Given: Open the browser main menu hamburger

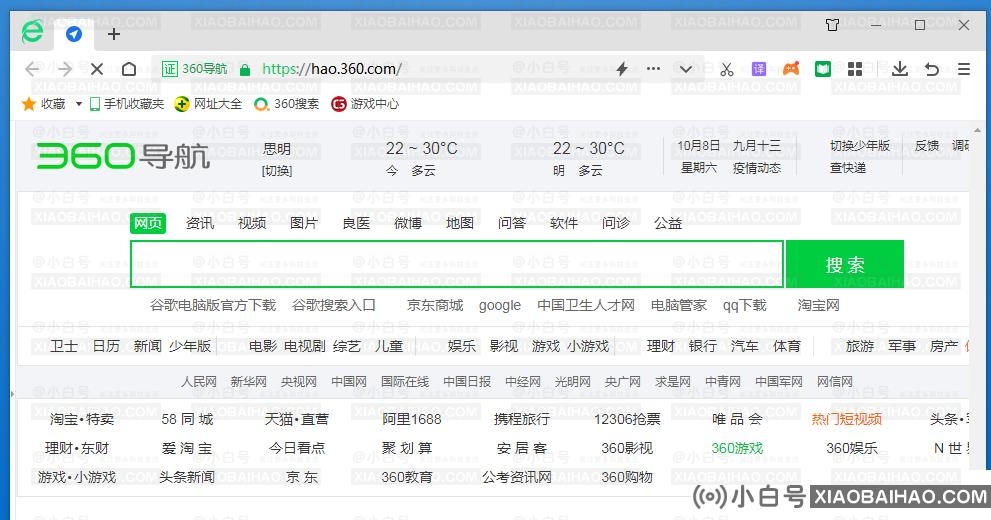Looking at the screenshot, I should (x=964, y=69).
